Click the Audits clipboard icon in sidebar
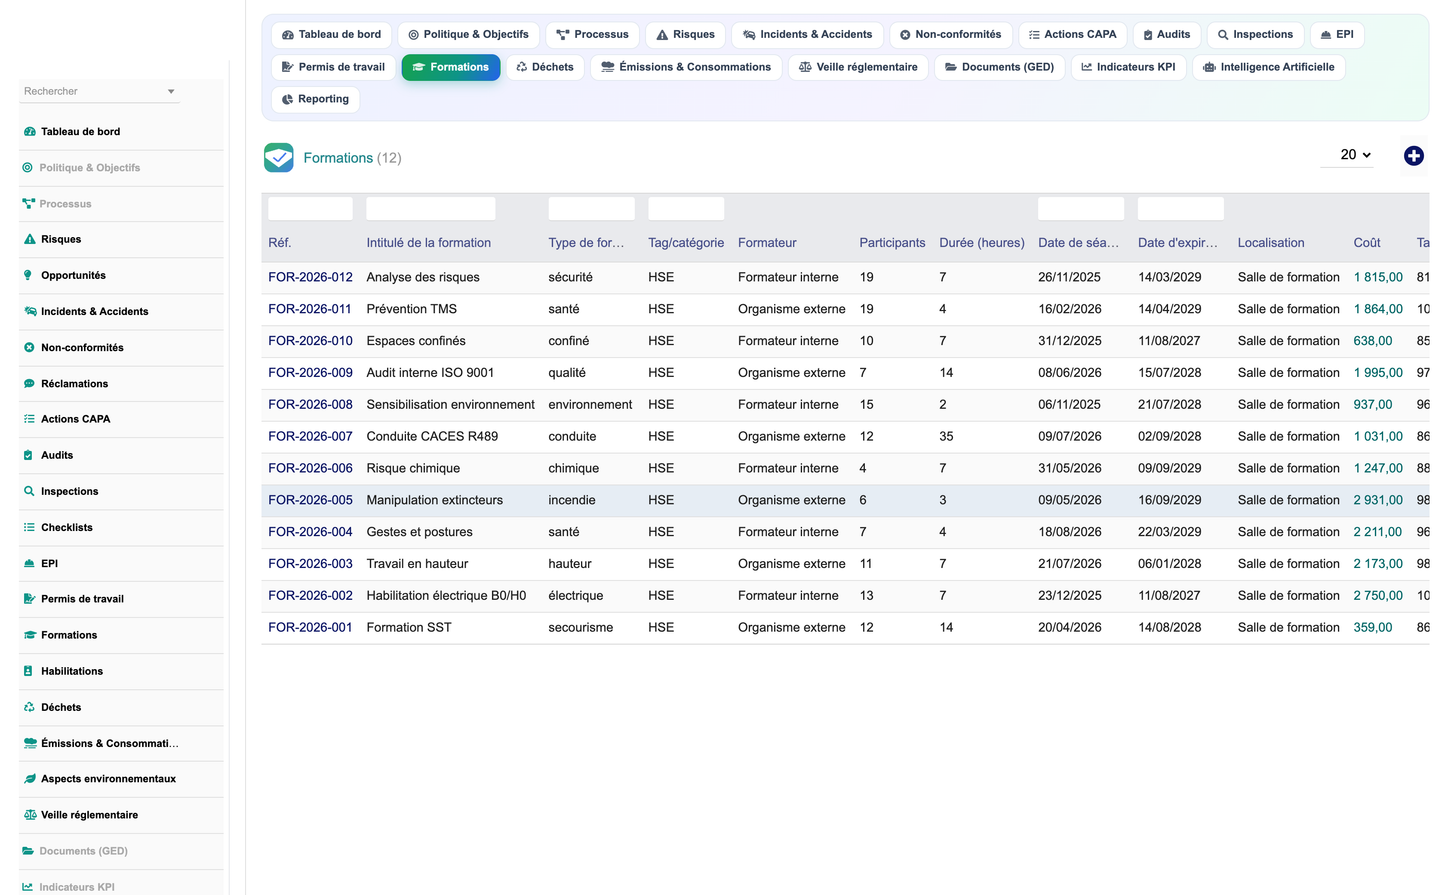 click(29, 455)
